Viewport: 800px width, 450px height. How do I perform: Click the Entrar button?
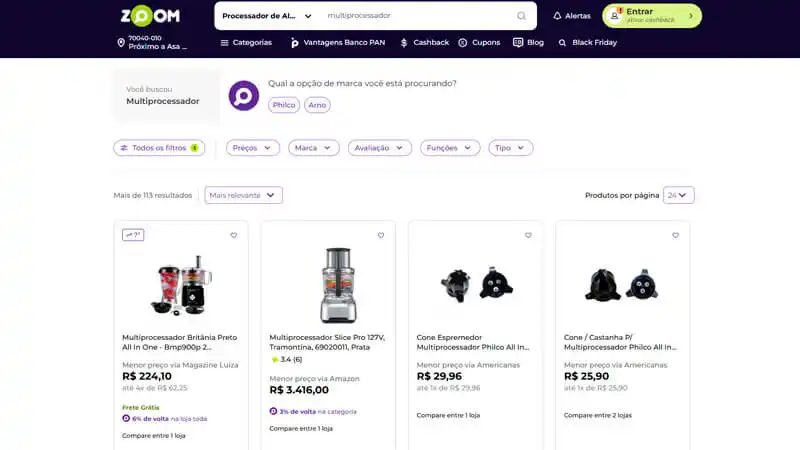pos(652,16)
